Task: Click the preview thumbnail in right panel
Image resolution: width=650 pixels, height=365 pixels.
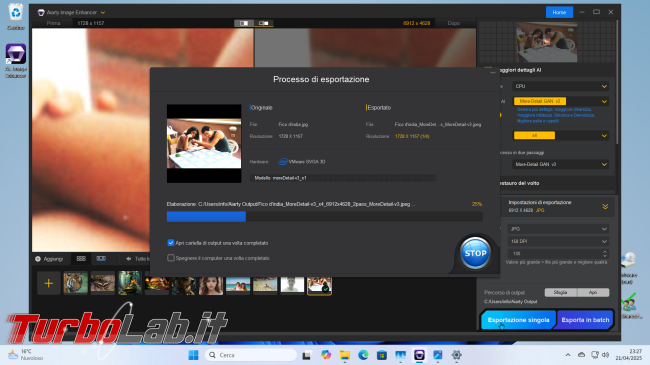Action: [546, 42]
